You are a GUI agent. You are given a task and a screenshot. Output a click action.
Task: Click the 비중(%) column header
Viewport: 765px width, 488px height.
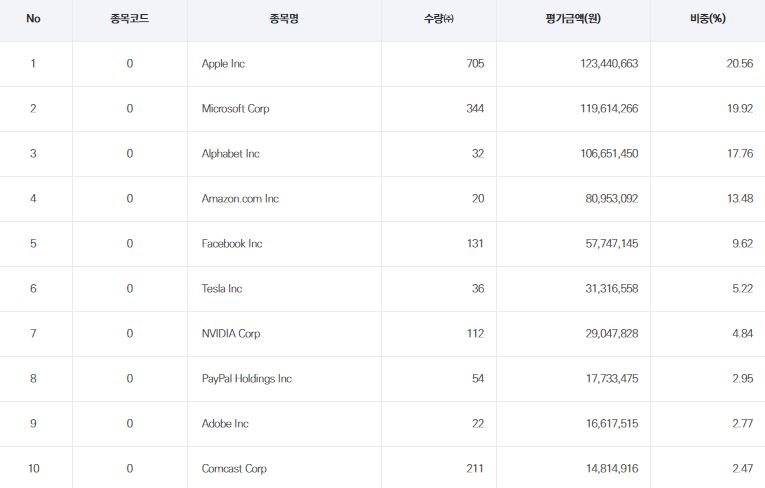pyautogui.click(x=708, y=19)
